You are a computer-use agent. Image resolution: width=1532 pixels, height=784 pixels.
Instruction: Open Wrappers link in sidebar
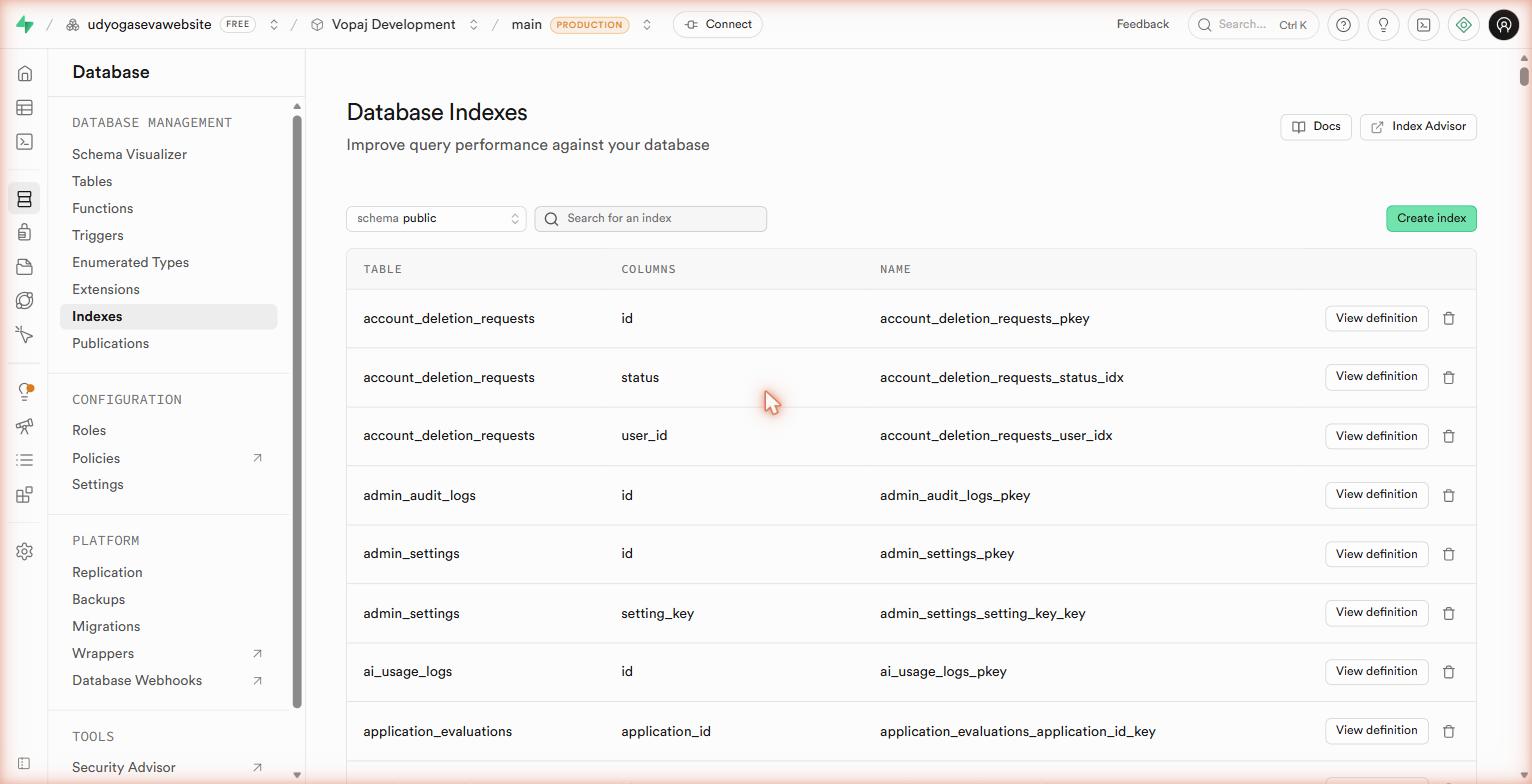[103, 653]
